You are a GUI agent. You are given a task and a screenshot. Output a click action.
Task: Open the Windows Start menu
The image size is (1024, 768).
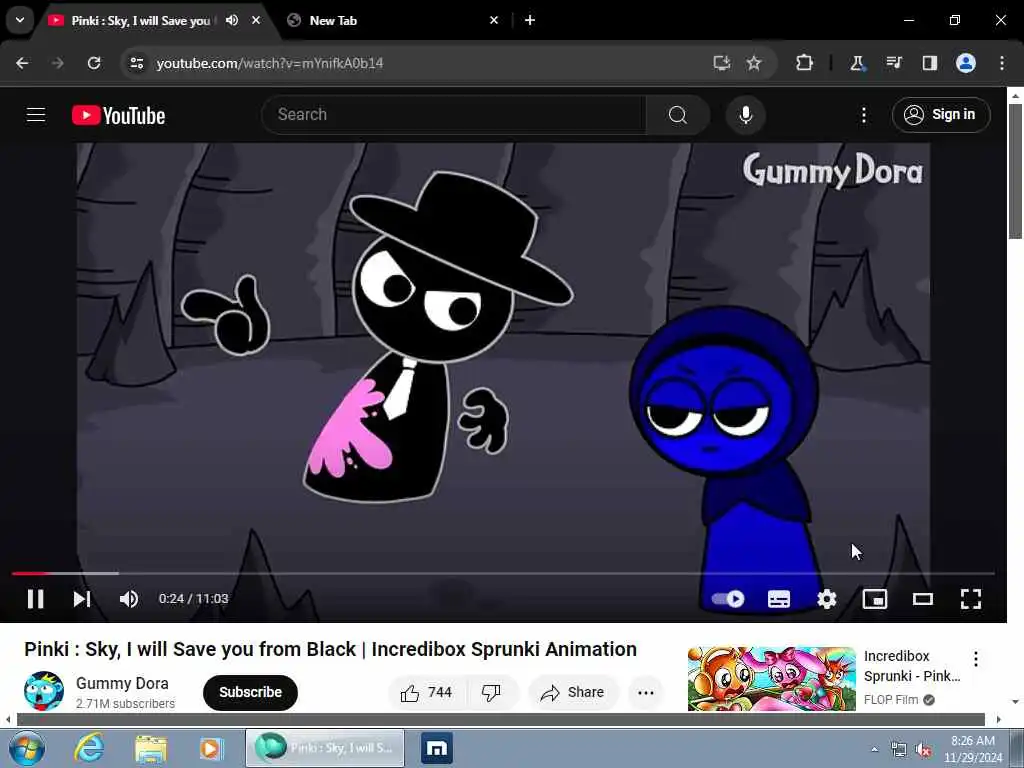point(27,748)
